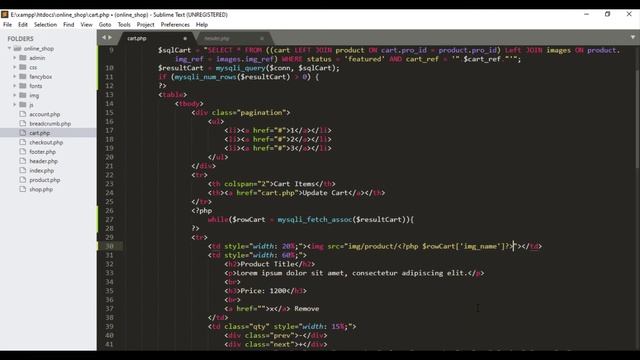Open the Edit menu
Image resolution: width=640 pixels, height=360 pixels.
click(23, 24)
